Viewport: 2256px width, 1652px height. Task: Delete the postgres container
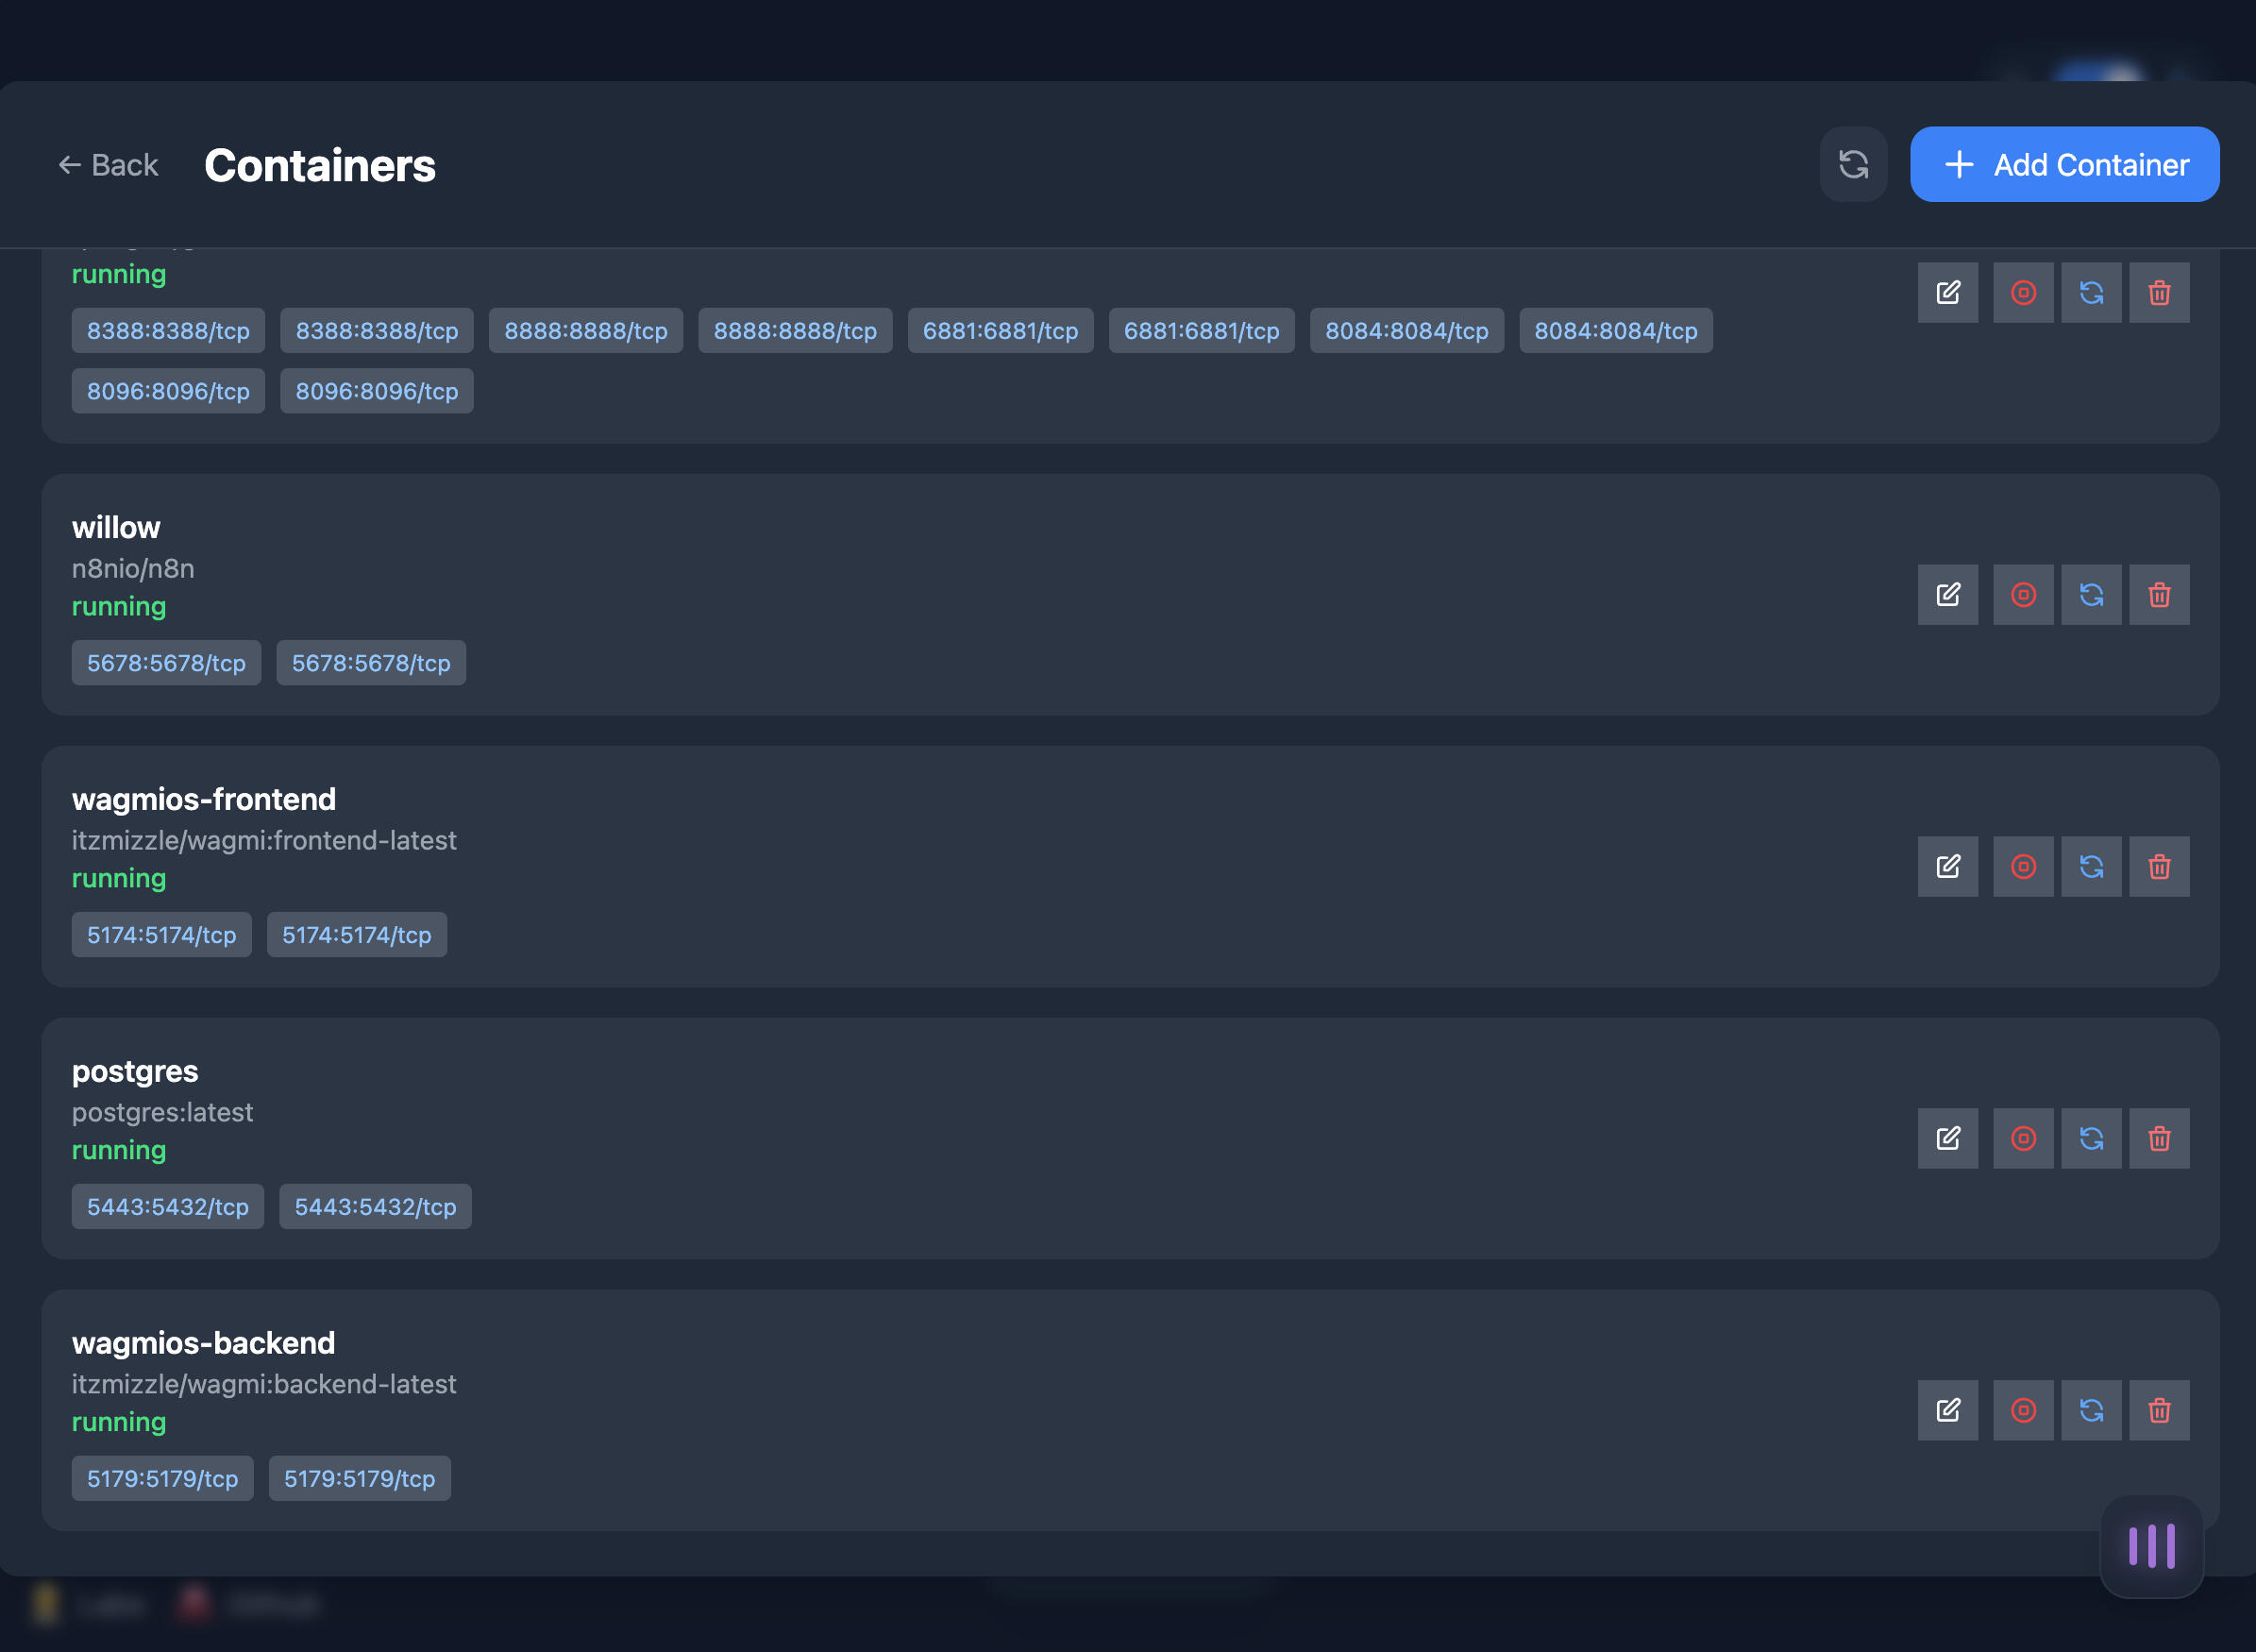2159,1139
